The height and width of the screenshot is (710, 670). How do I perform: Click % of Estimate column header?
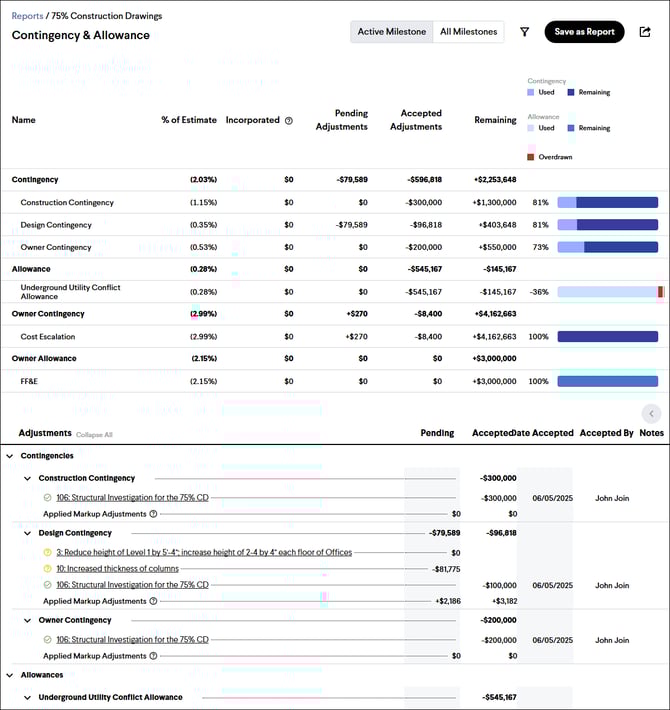pyautogui.click(x=189, y=120)
